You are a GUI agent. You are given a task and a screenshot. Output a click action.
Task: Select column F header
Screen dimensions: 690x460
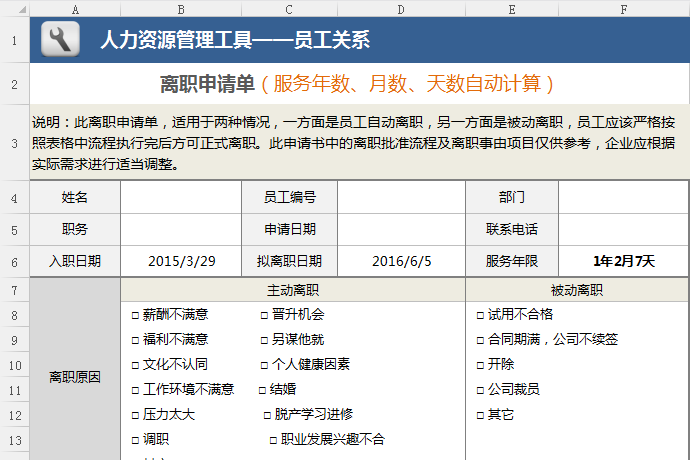(x=623, y=9)
